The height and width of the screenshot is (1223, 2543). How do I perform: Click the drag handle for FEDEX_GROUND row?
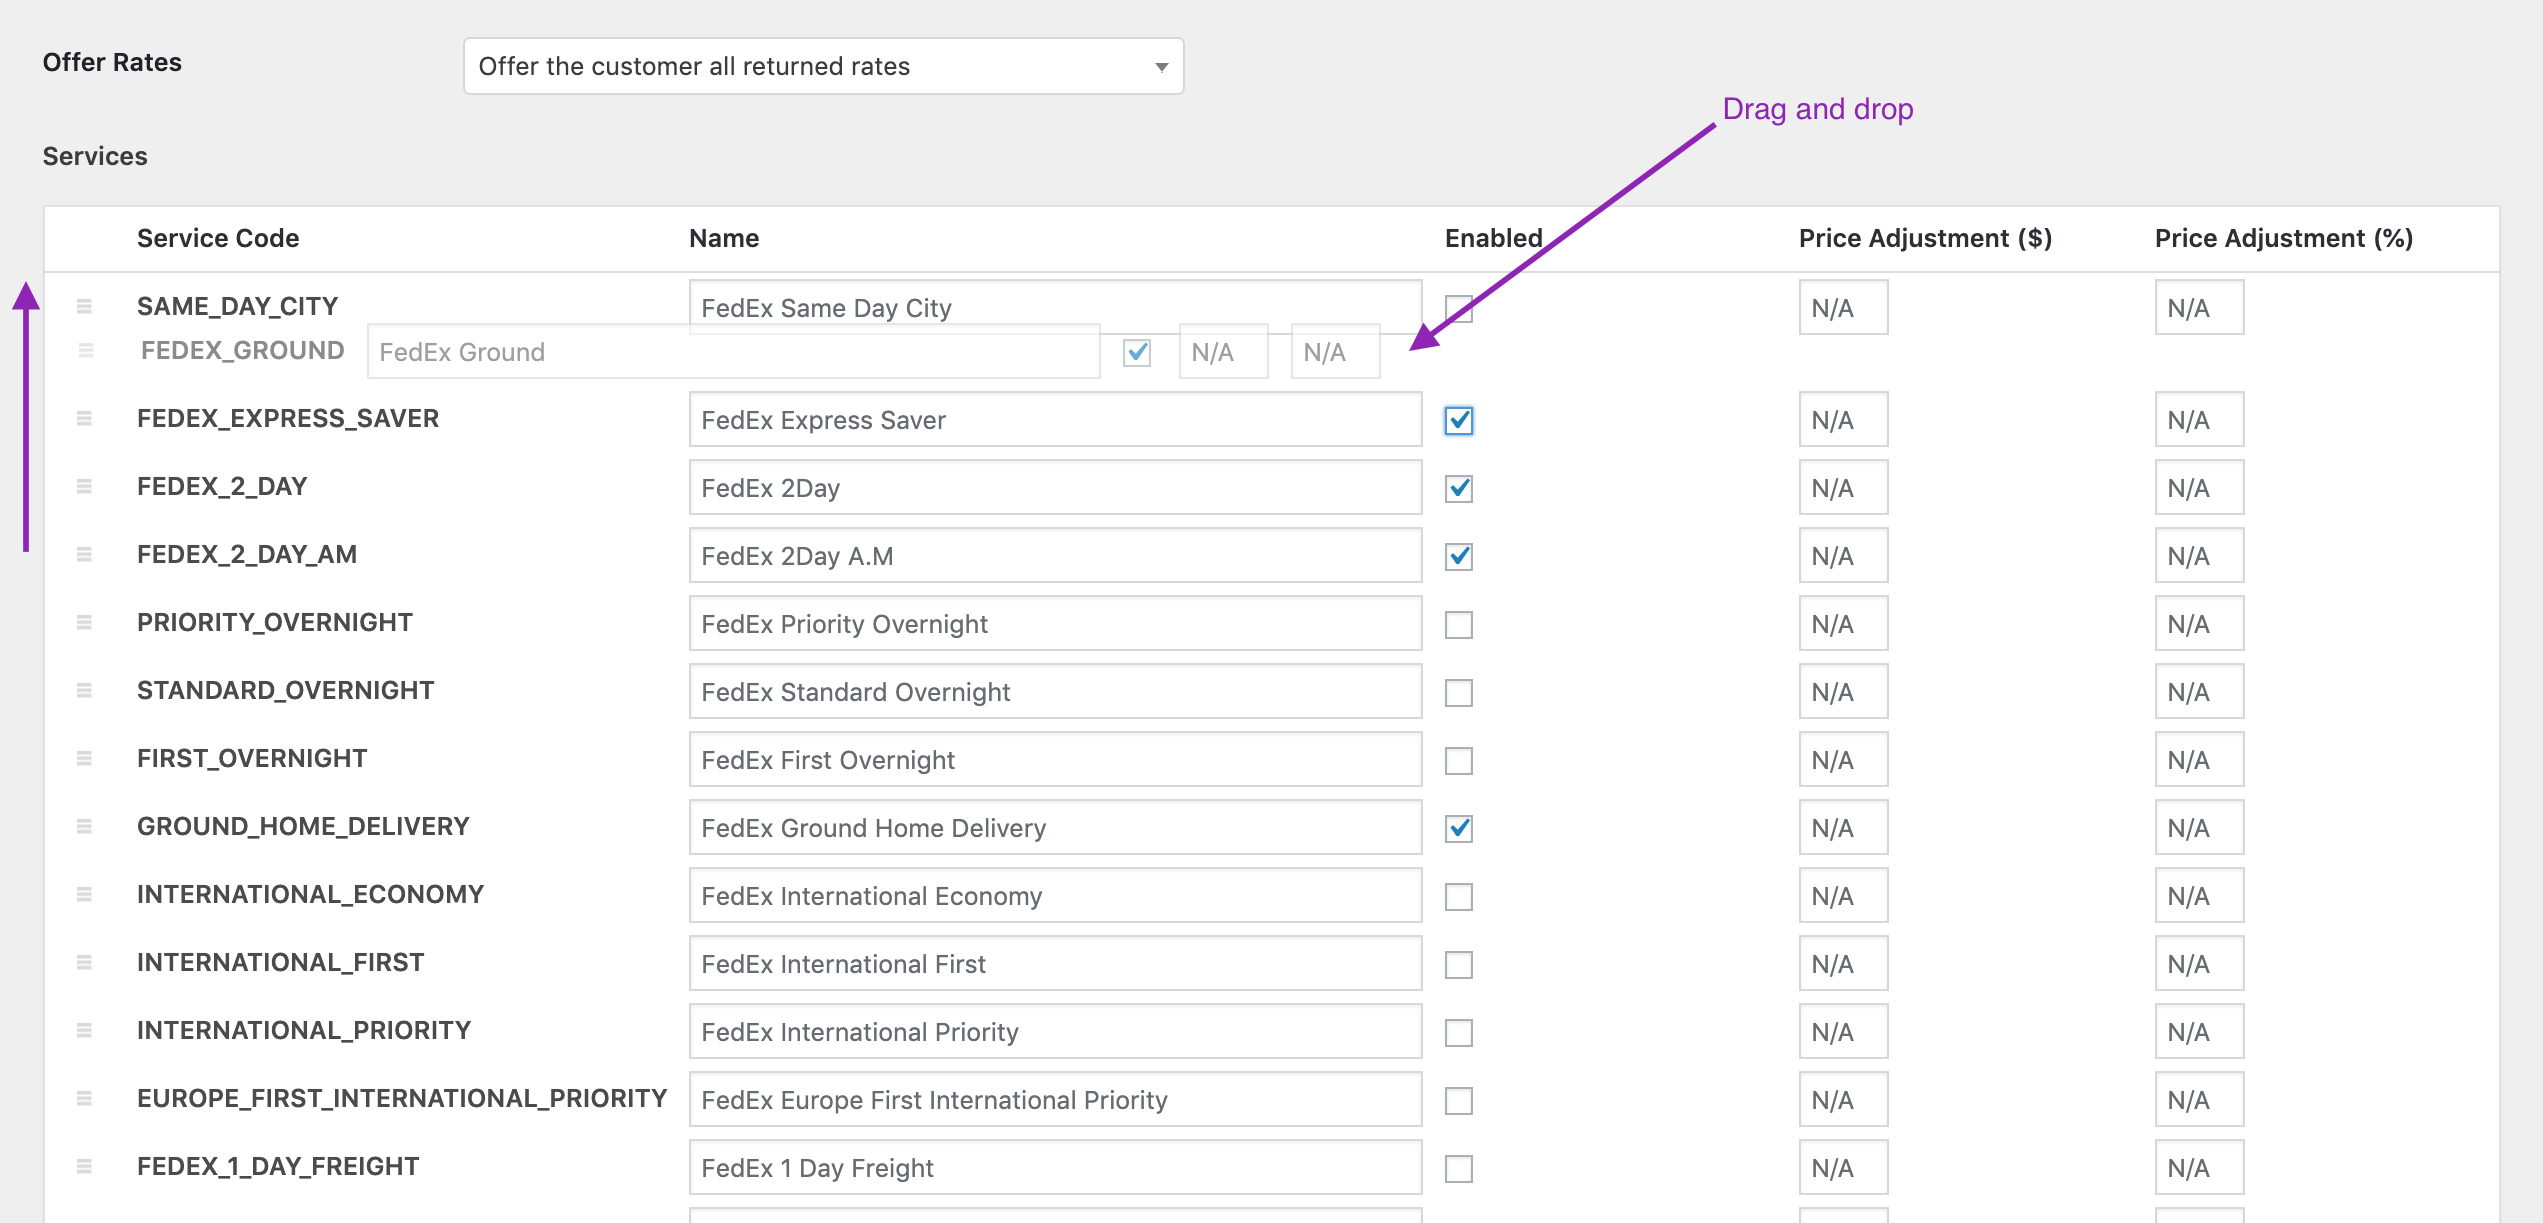[86, 351]
